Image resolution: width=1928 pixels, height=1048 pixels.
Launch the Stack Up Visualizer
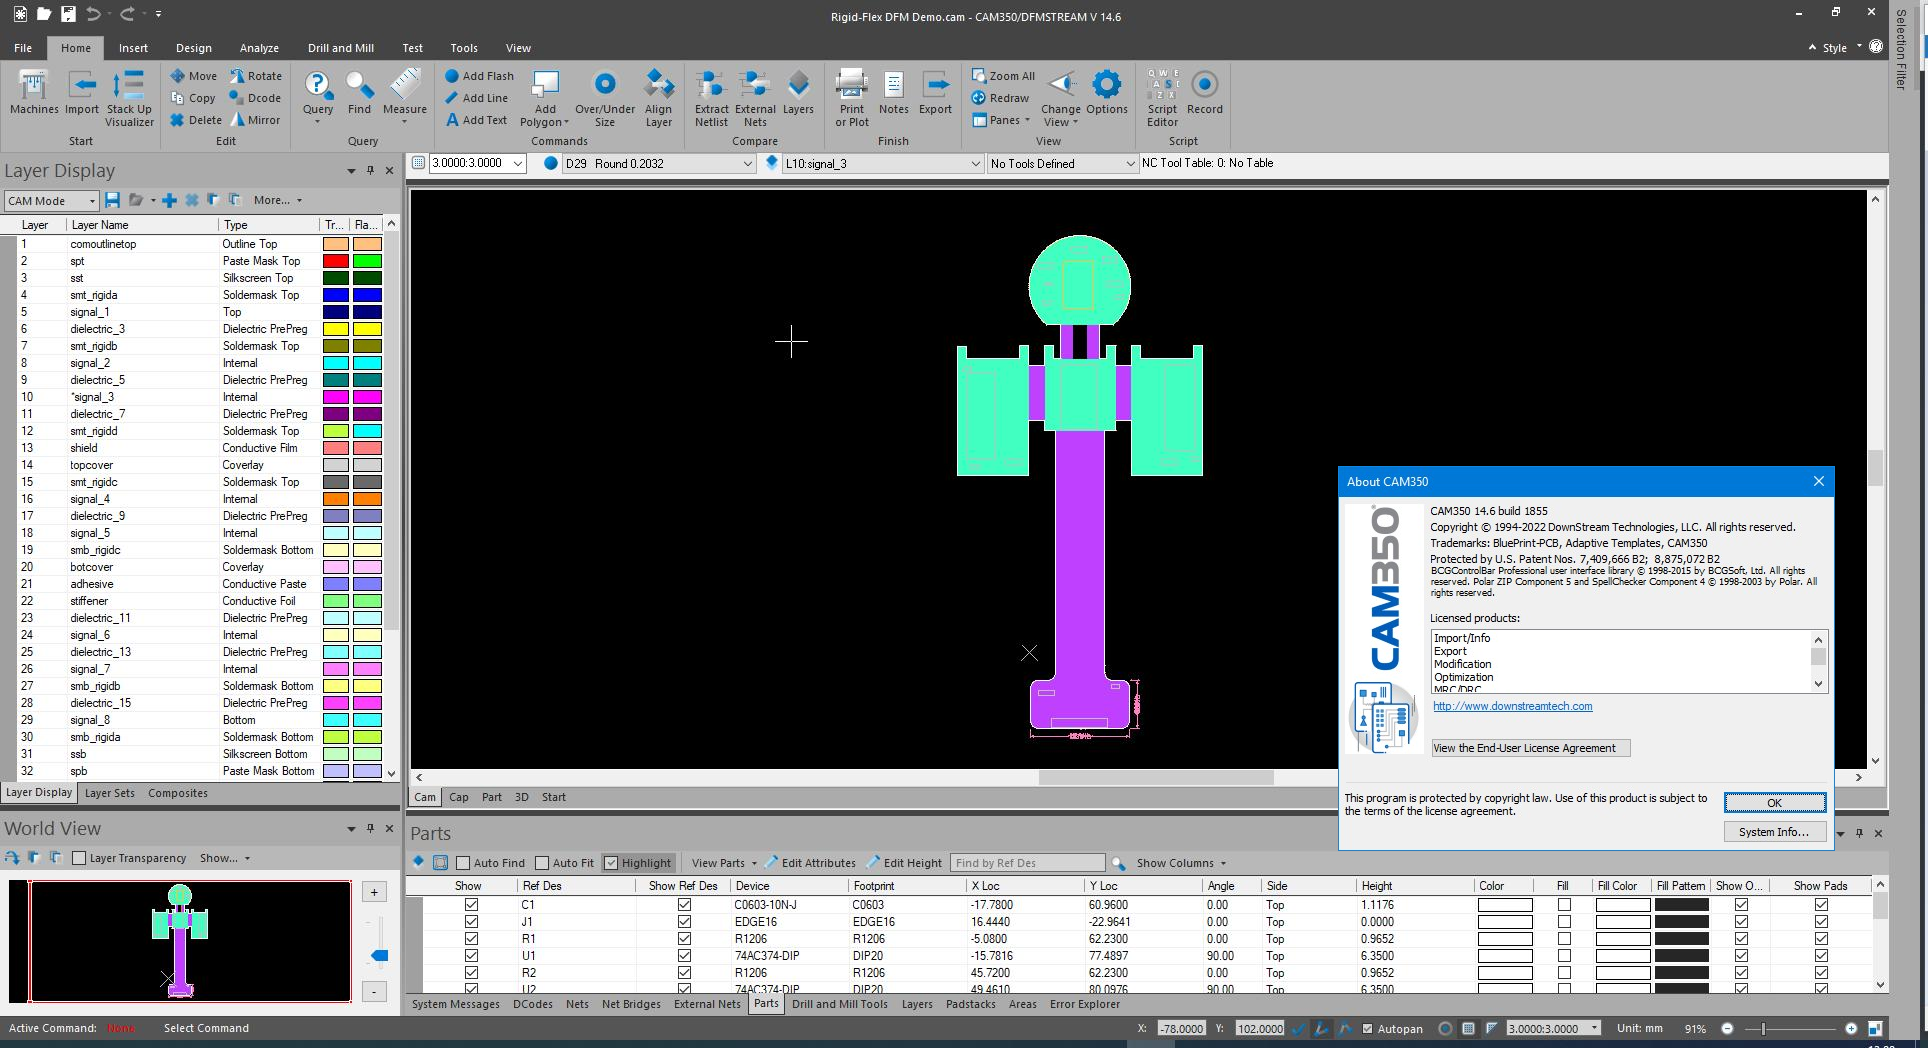tap(129, 98)
